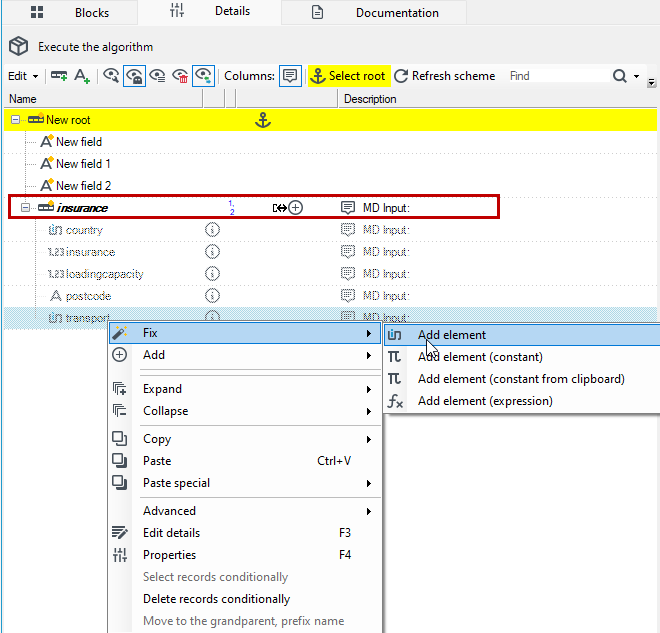This screenshot has width=660, height=633.
Task: Switch to the Blocks tab
Action: pos(70,13)
